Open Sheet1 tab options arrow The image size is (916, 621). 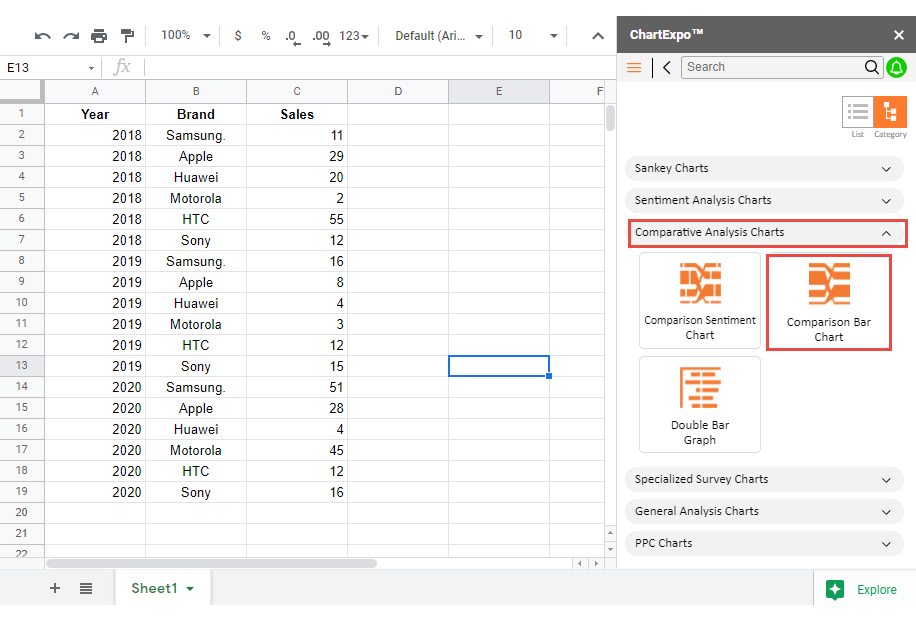point(190,589)
